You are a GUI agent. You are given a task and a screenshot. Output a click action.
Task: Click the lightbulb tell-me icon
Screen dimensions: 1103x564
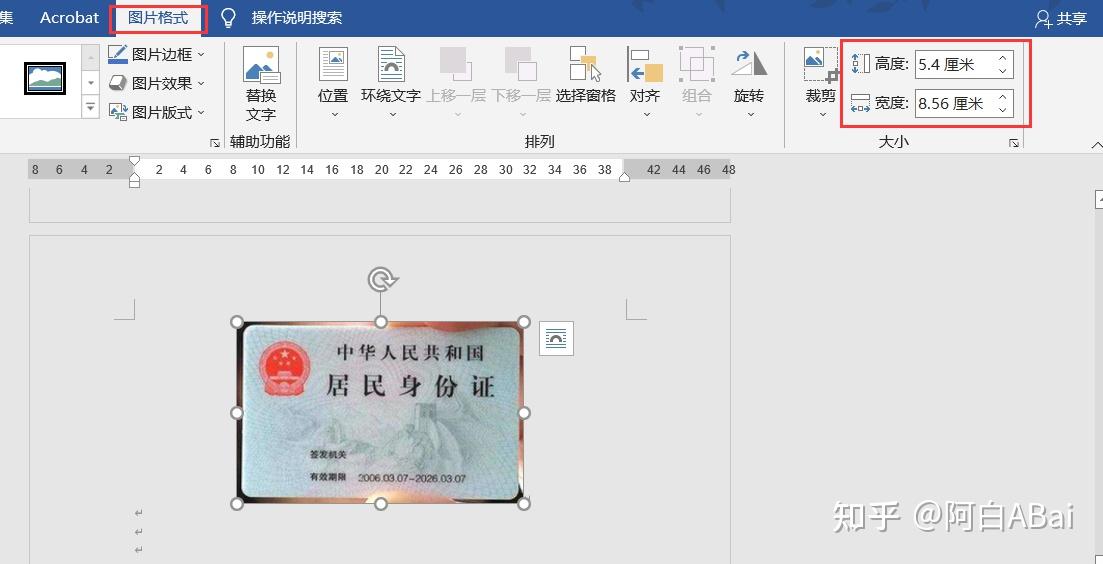tap(228, 18)
